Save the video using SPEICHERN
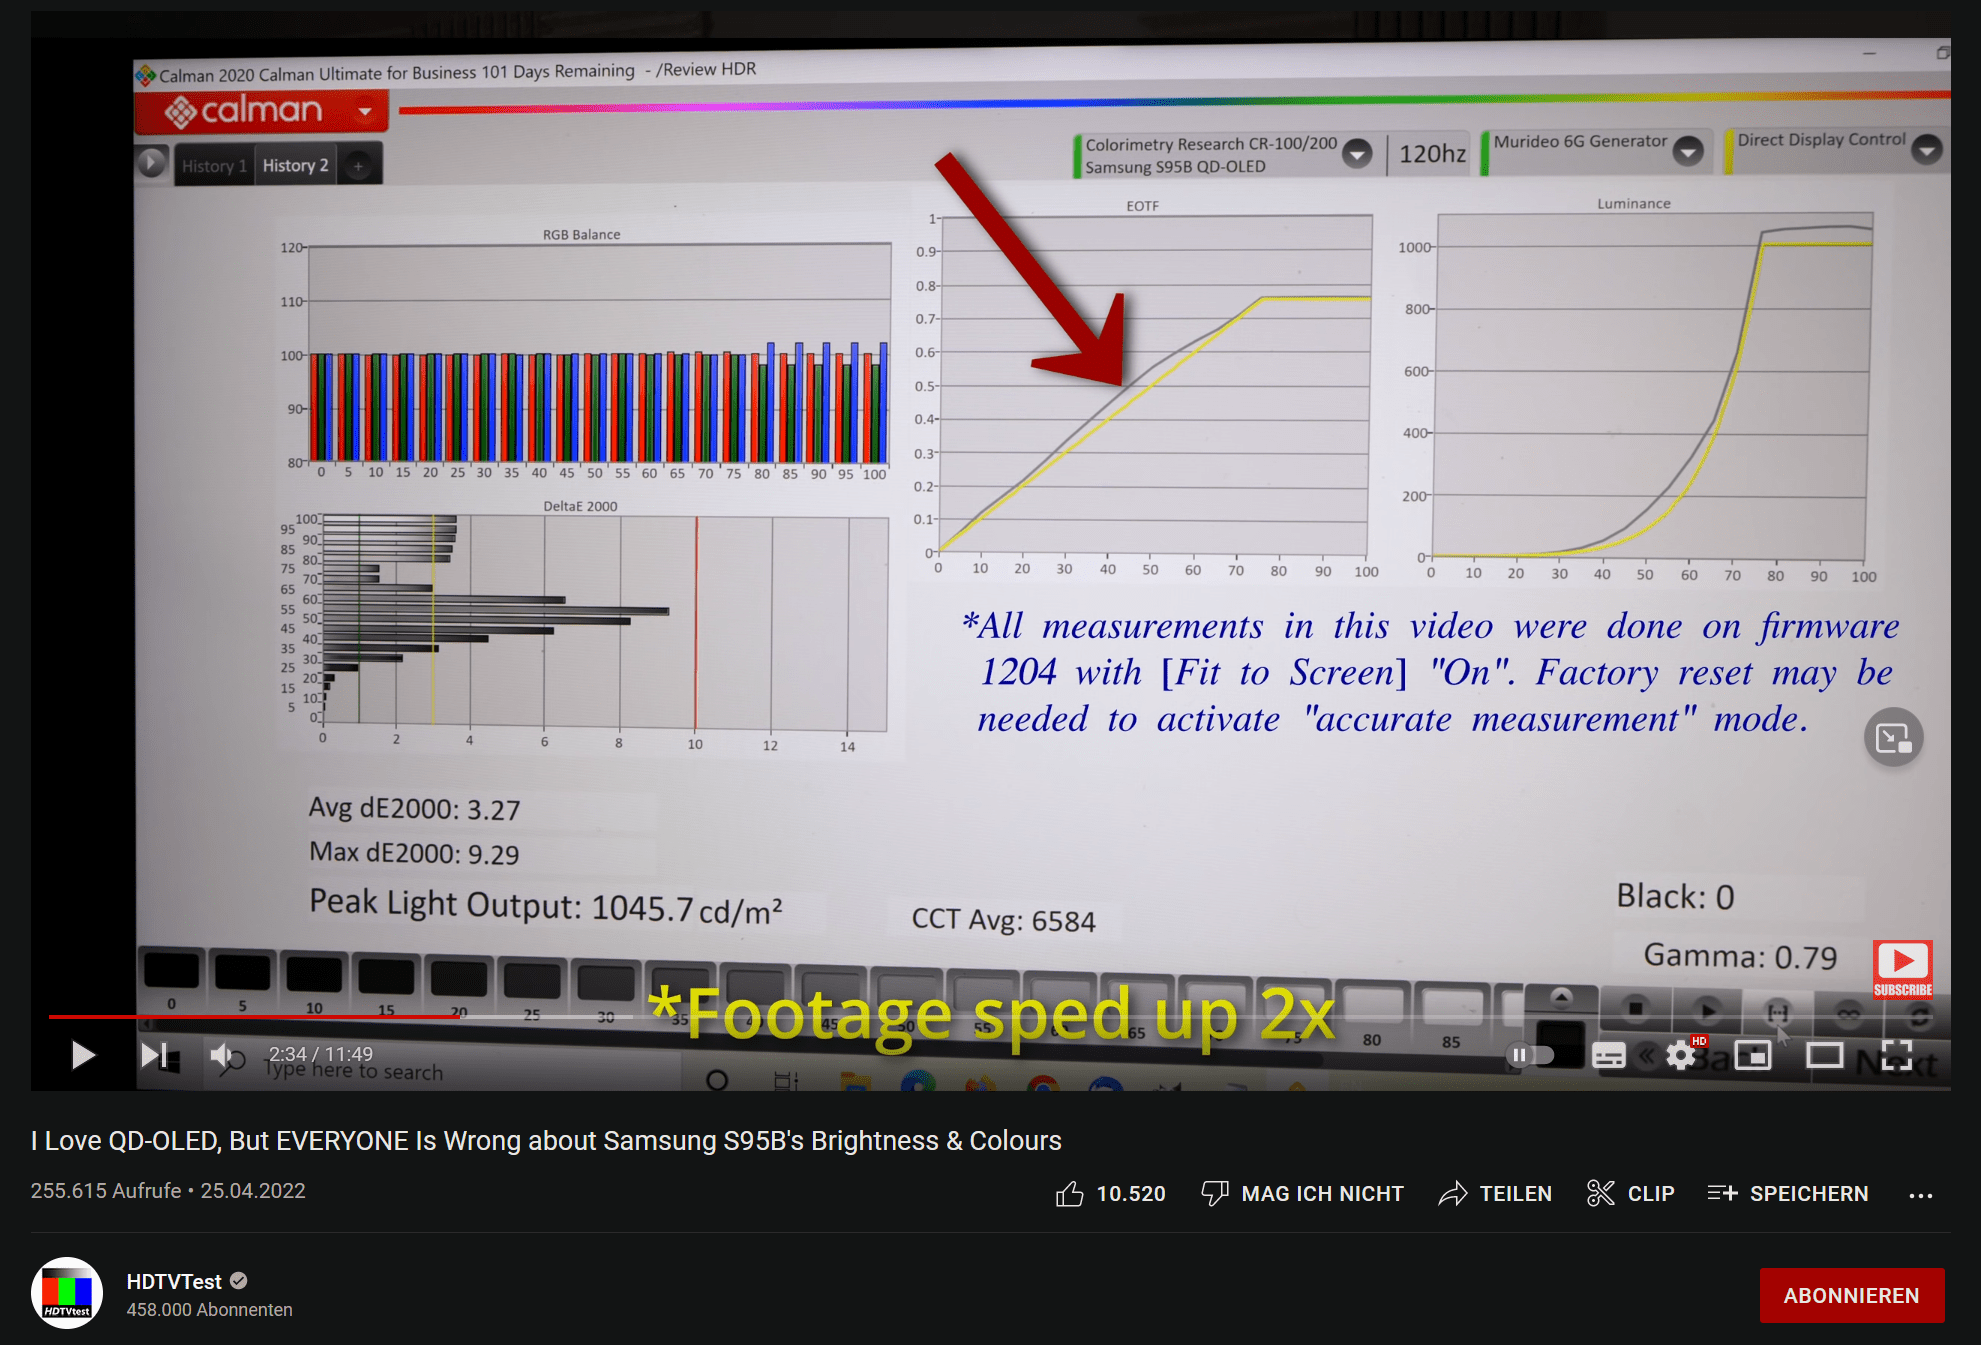Image resolution: width=1981 pixels, height=1345 pixels. coord(1787,1193)
